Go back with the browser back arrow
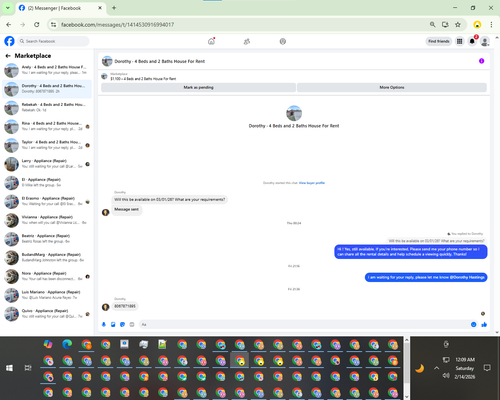This screenshot has height=400, width=500. coord(9,24)
